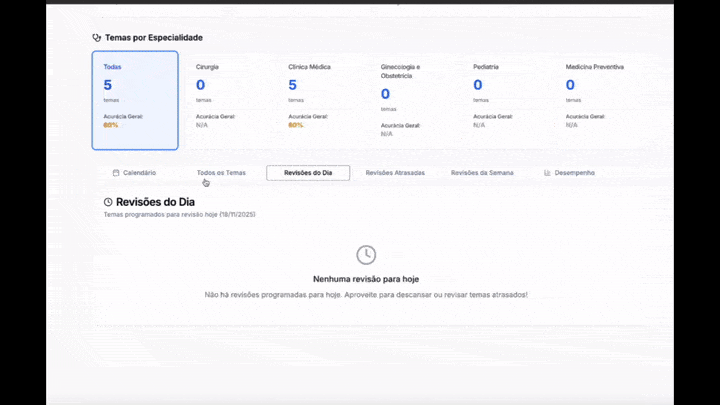
Task: Select the Cirurgia specialty card
Action: coord(227,100)
